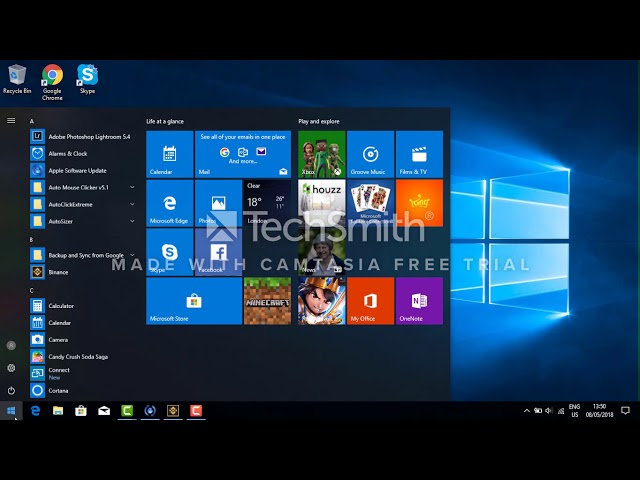
Task: Open the OneNote tile
Action: (x=419, y=301)
